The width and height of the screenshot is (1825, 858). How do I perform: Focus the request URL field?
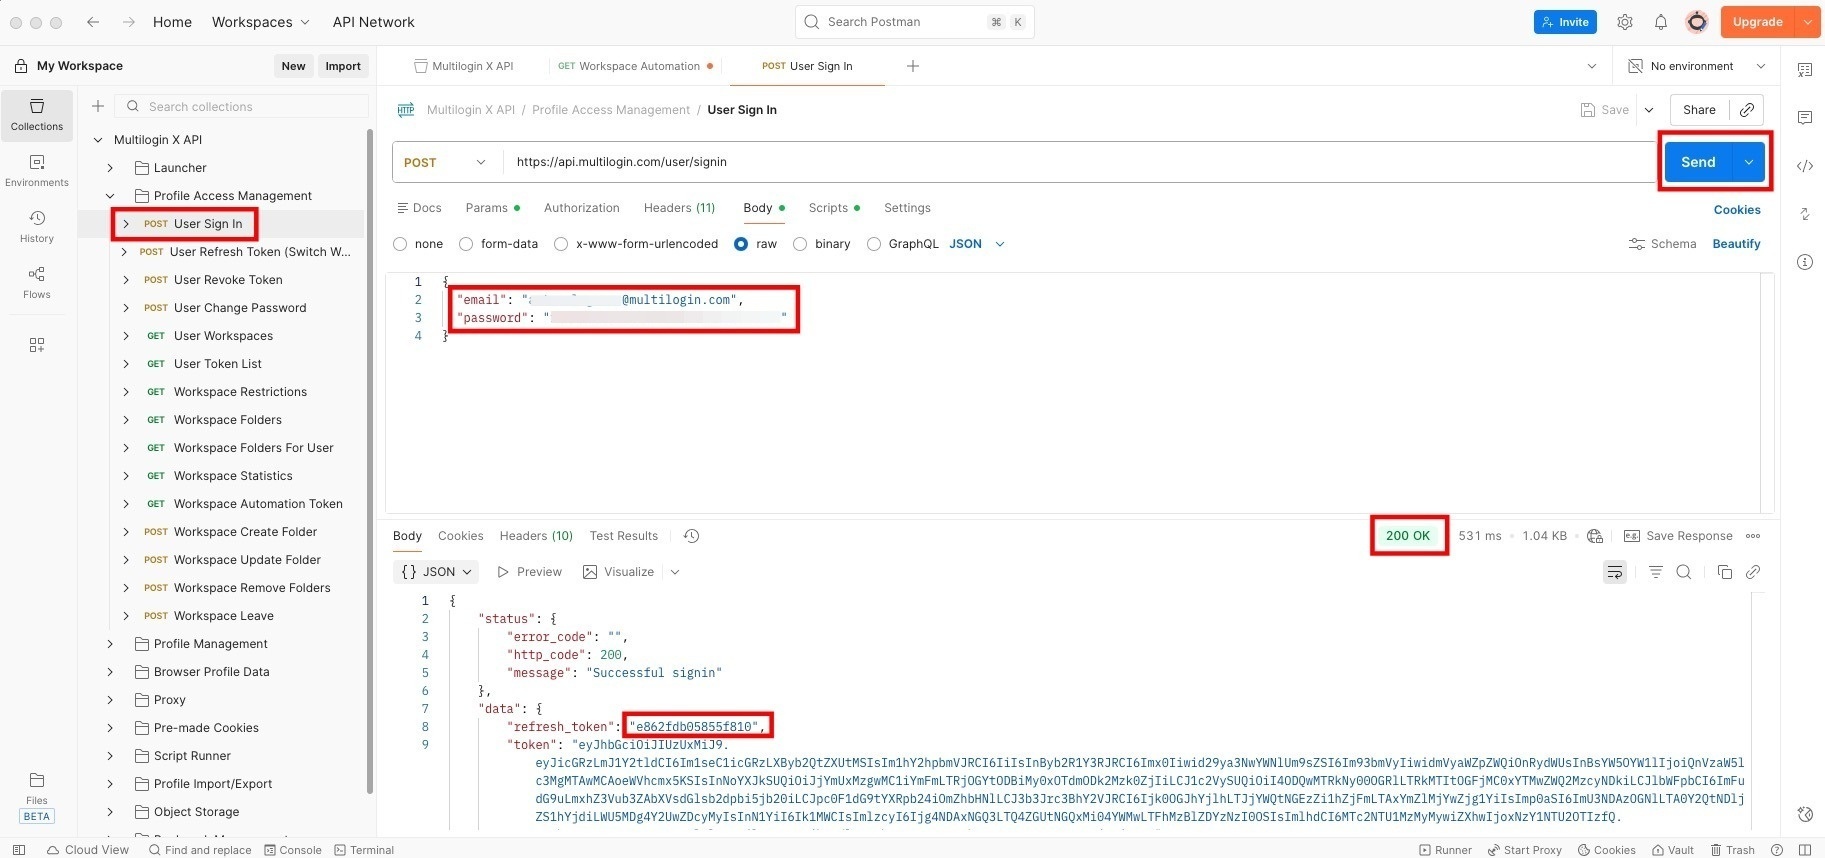tap(1080, 162)
